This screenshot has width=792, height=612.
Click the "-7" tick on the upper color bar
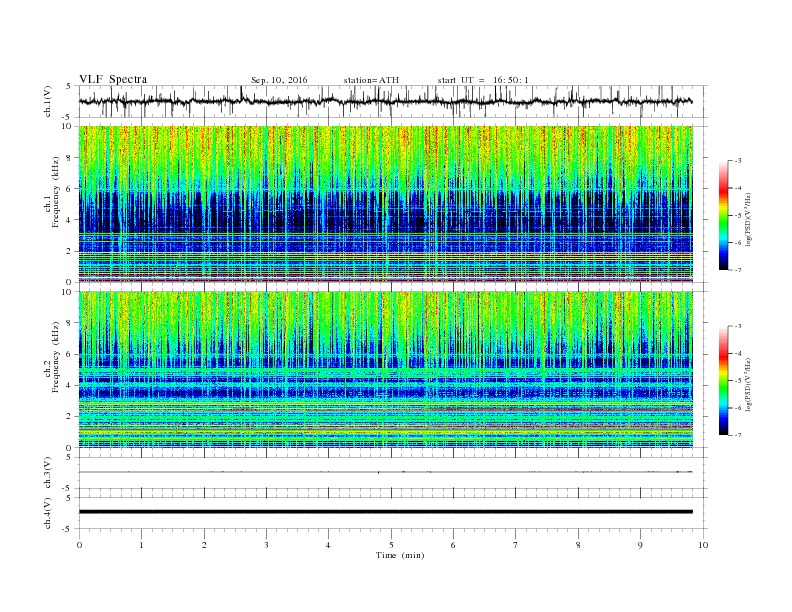pyautogui.click(x=737, y=270)
